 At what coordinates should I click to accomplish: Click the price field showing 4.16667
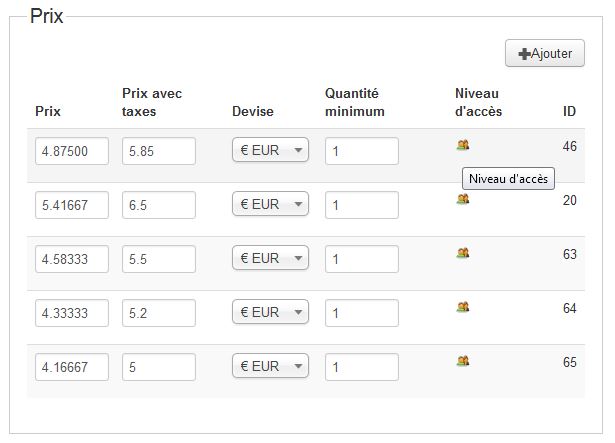(72, 368)
